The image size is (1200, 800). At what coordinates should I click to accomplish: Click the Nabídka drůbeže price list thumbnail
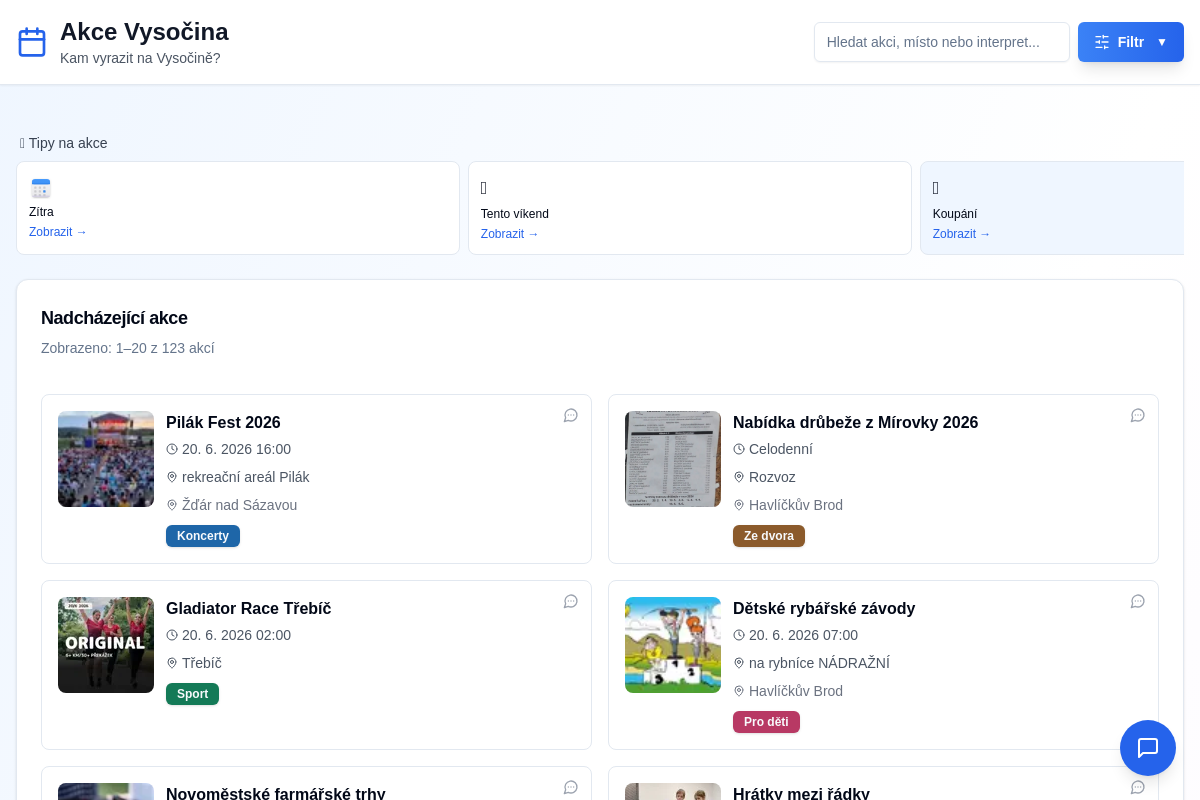pyautogui.click(x=673, y=459)
